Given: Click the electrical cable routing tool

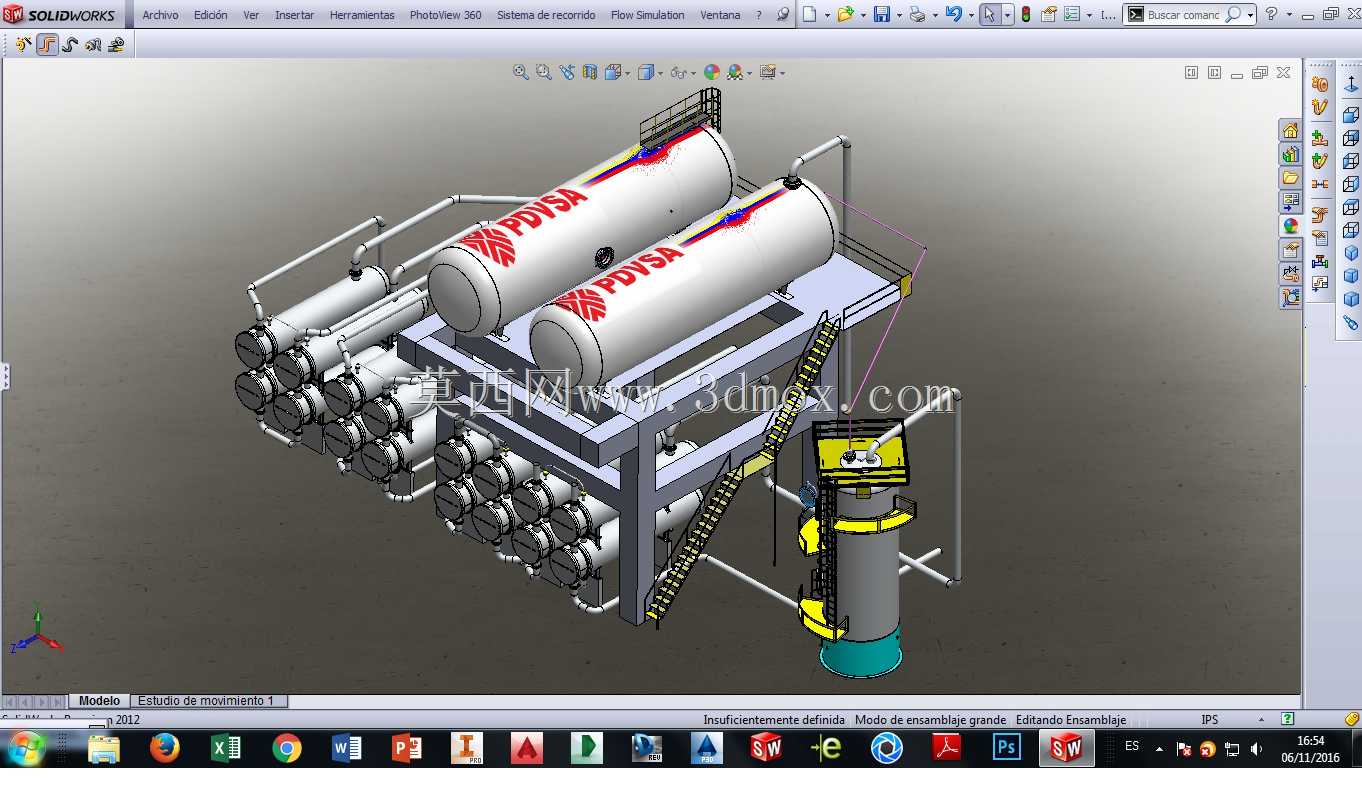Looking at the screenshot, I should [93, 44].
